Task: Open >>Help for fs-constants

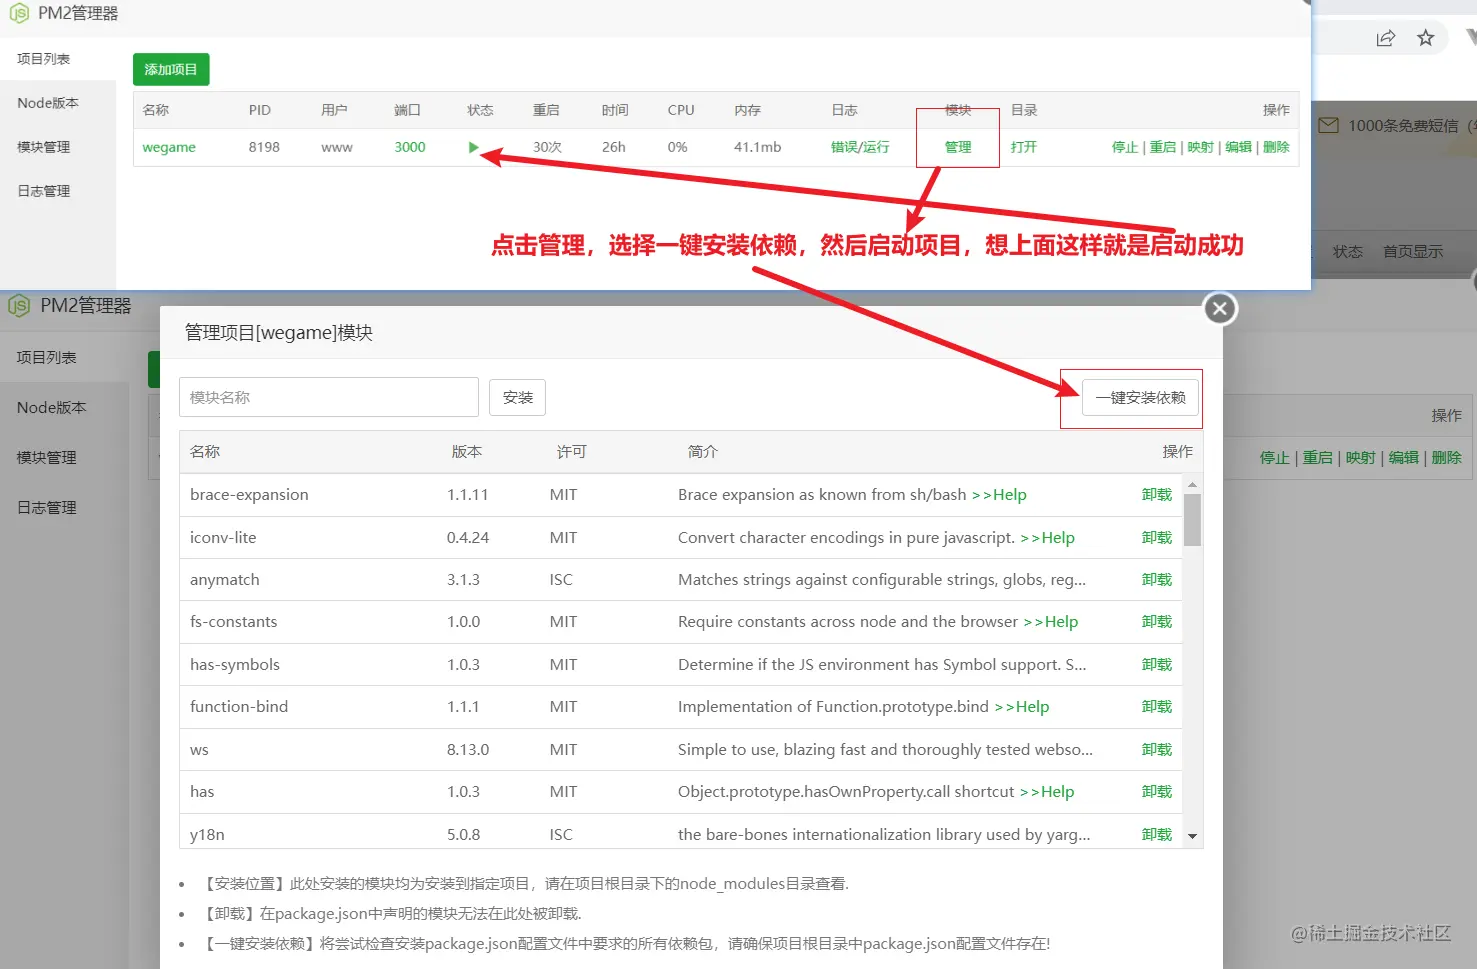Action: (x=1051, y=622)
